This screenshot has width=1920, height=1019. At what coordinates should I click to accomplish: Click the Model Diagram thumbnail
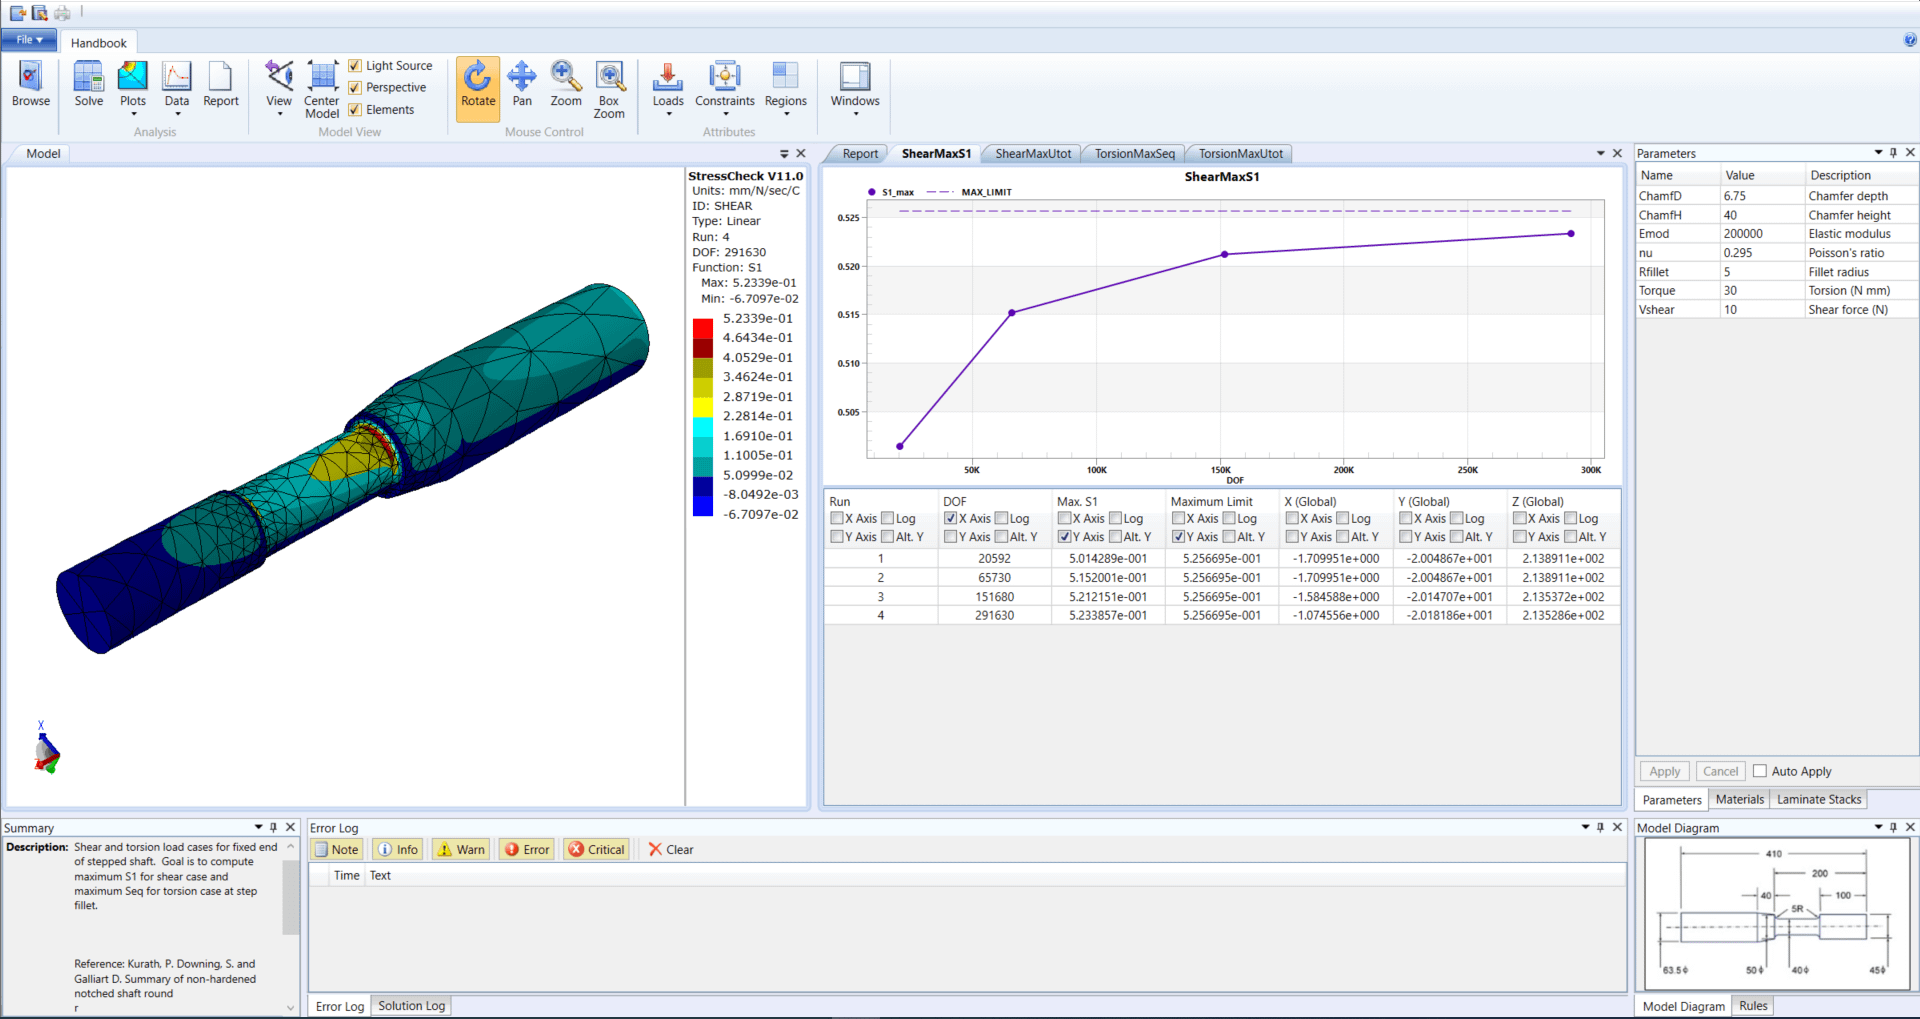1776,914
